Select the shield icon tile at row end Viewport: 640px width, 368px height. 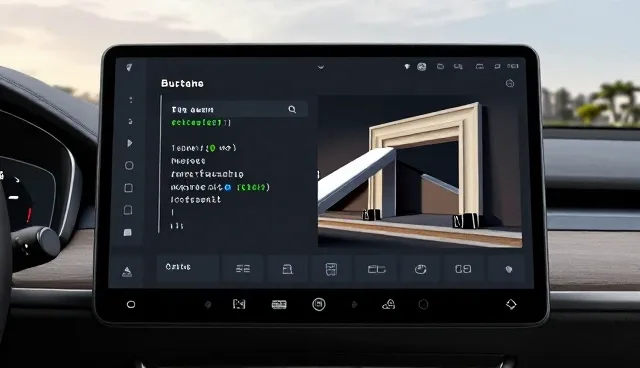tap(508, 269)
